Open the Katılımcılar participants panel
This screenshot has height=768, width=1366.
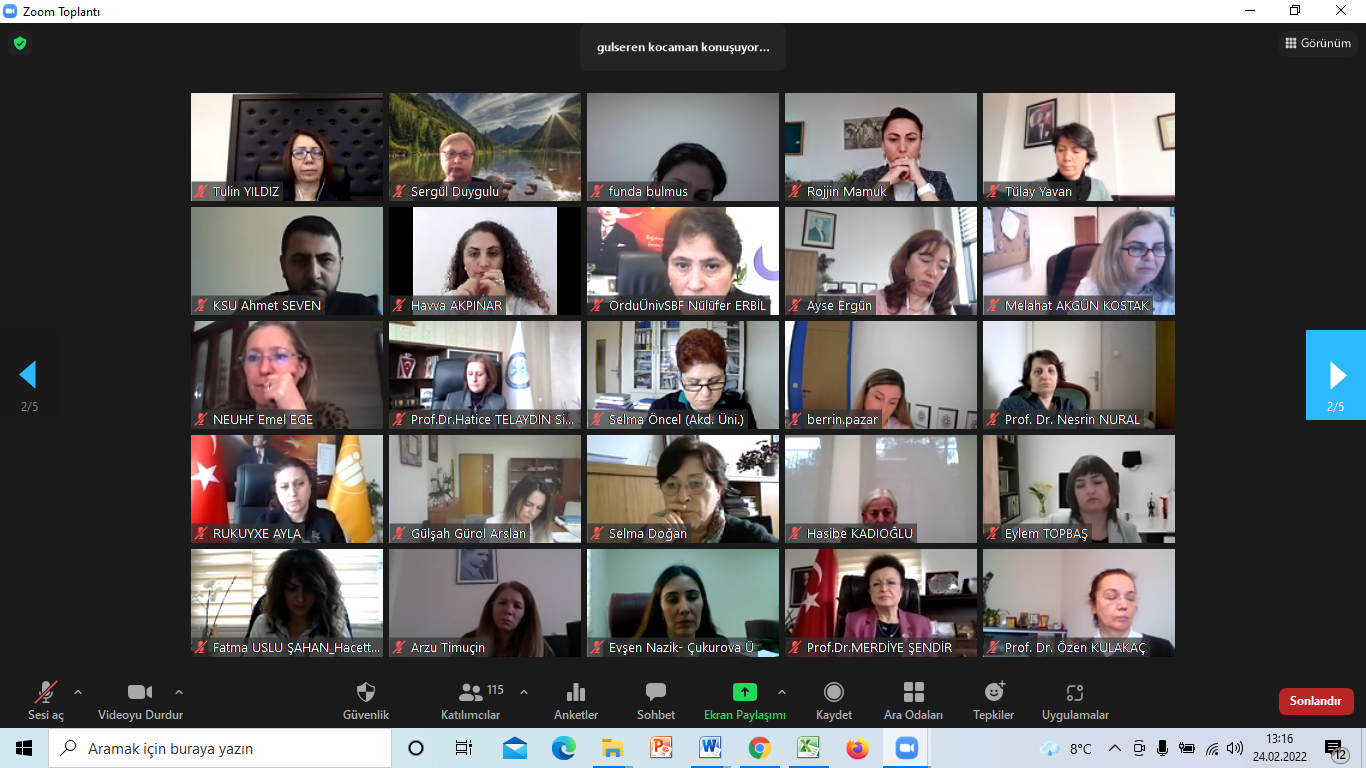(471, 693)
